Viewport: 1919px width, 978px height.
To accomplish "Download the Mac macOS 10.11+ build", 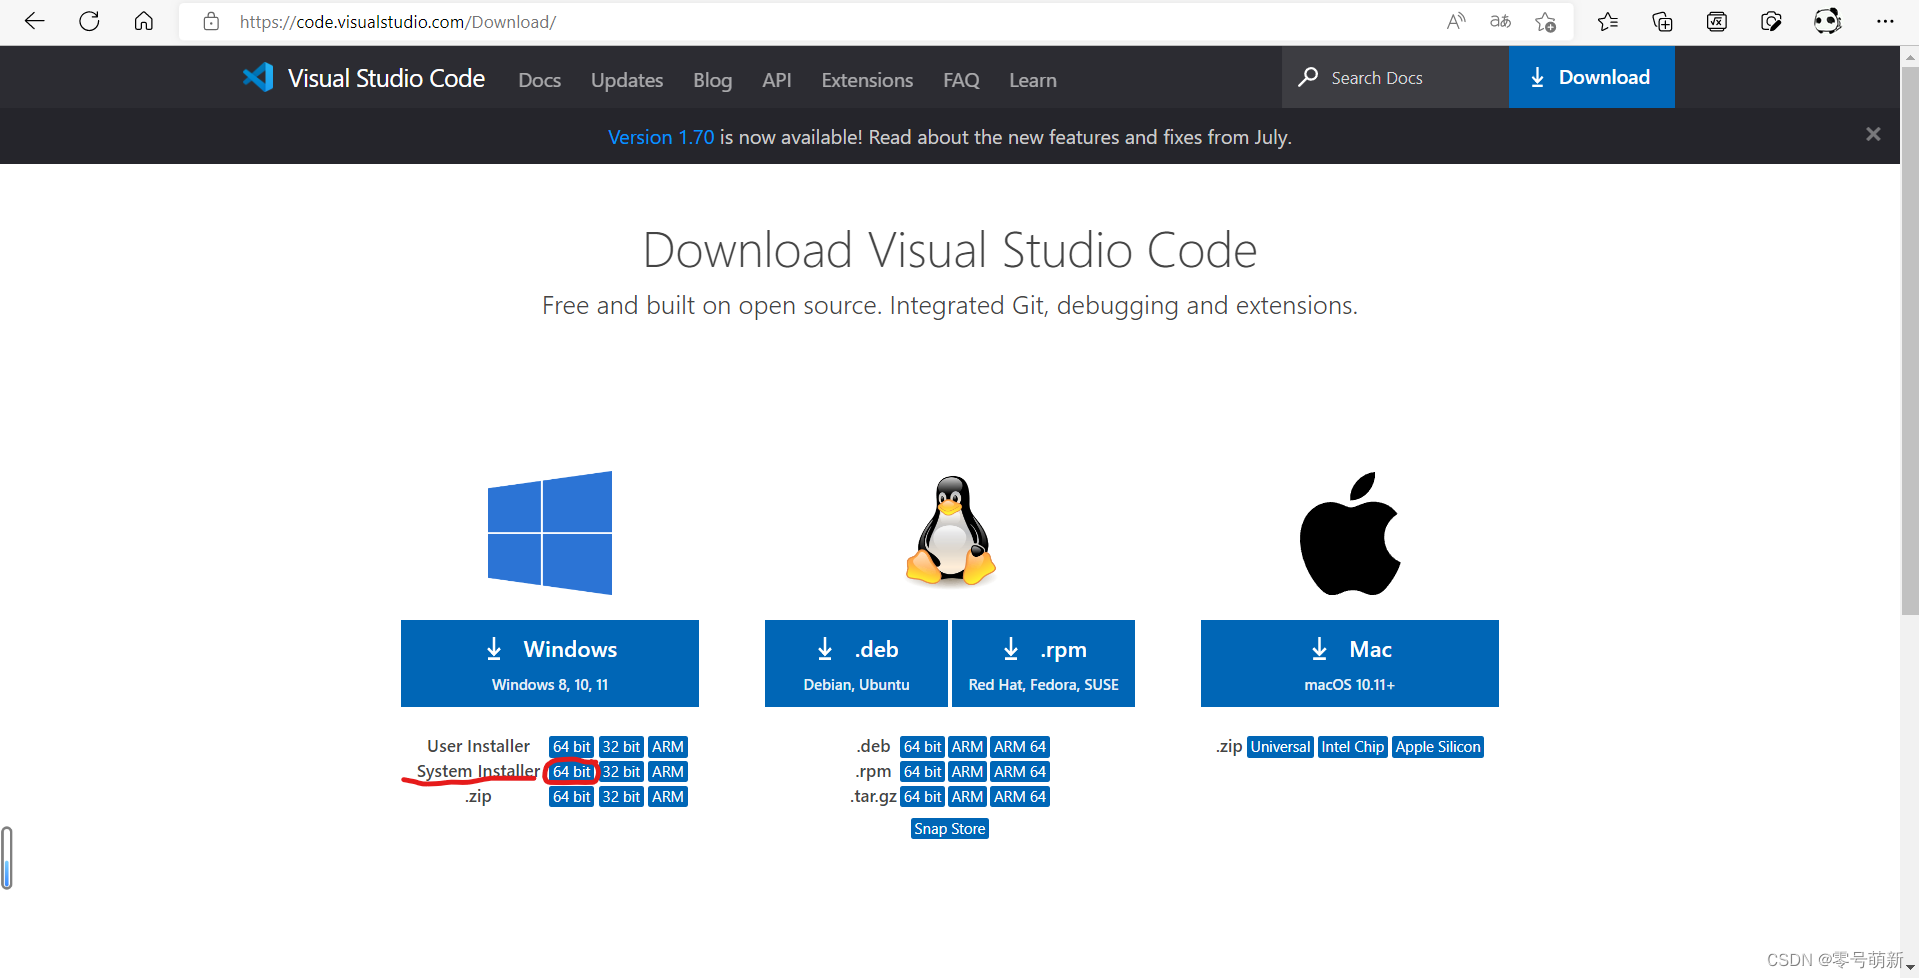I will (1350, 663).
